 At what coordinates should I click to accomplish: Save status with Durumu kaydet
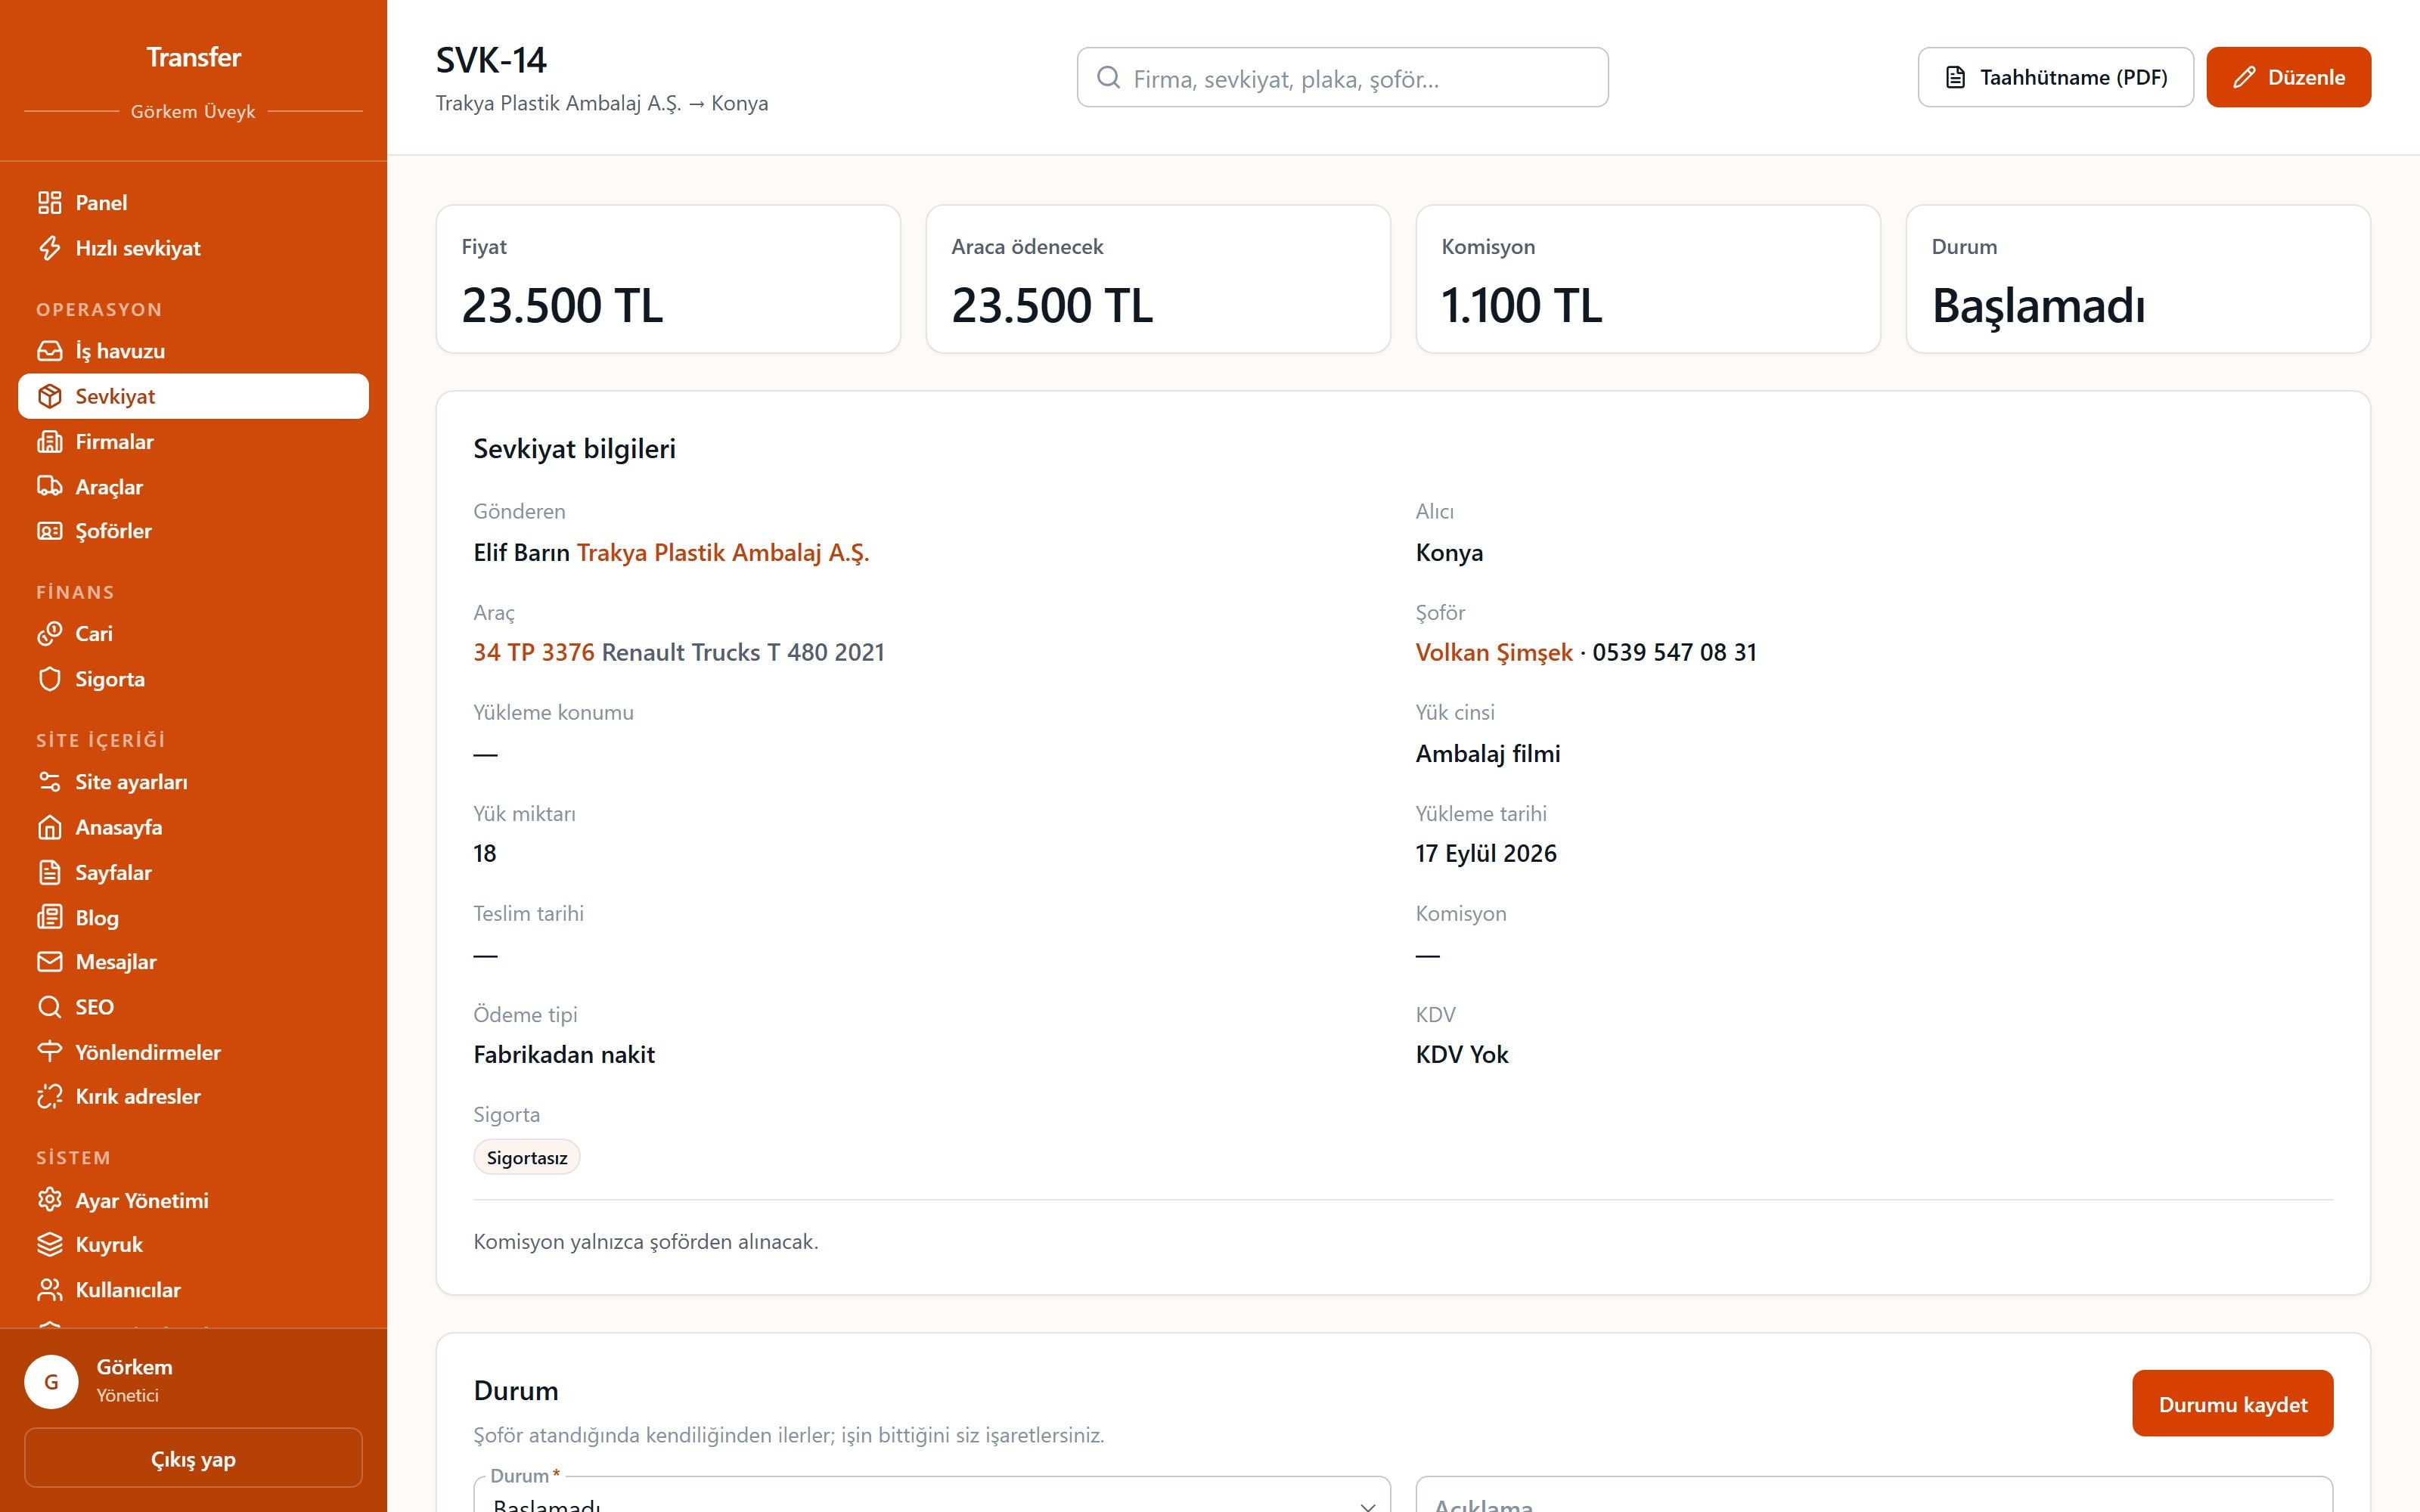point(2232,1404)
